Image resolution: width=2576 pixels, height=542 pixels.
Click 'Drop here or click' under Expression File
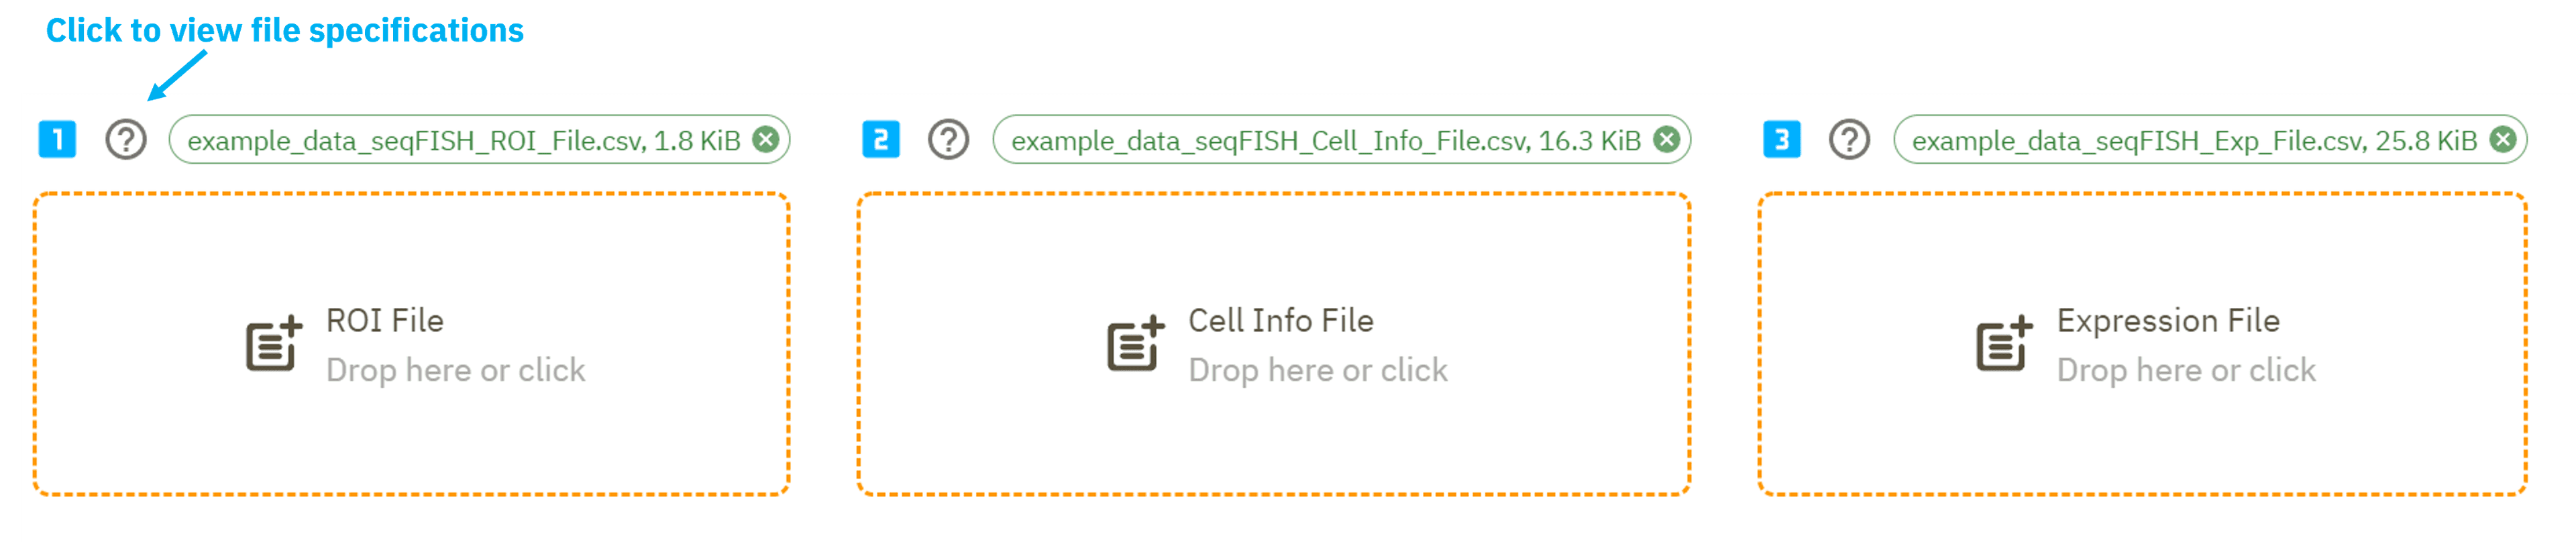point(2186,371)
